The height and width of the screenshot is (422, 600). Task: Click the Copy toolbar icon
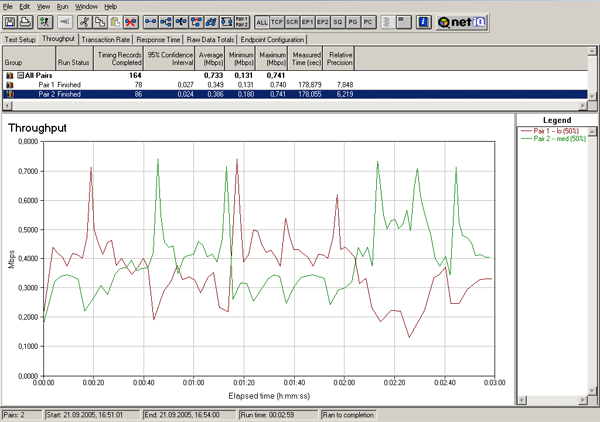tap(100, 22)
